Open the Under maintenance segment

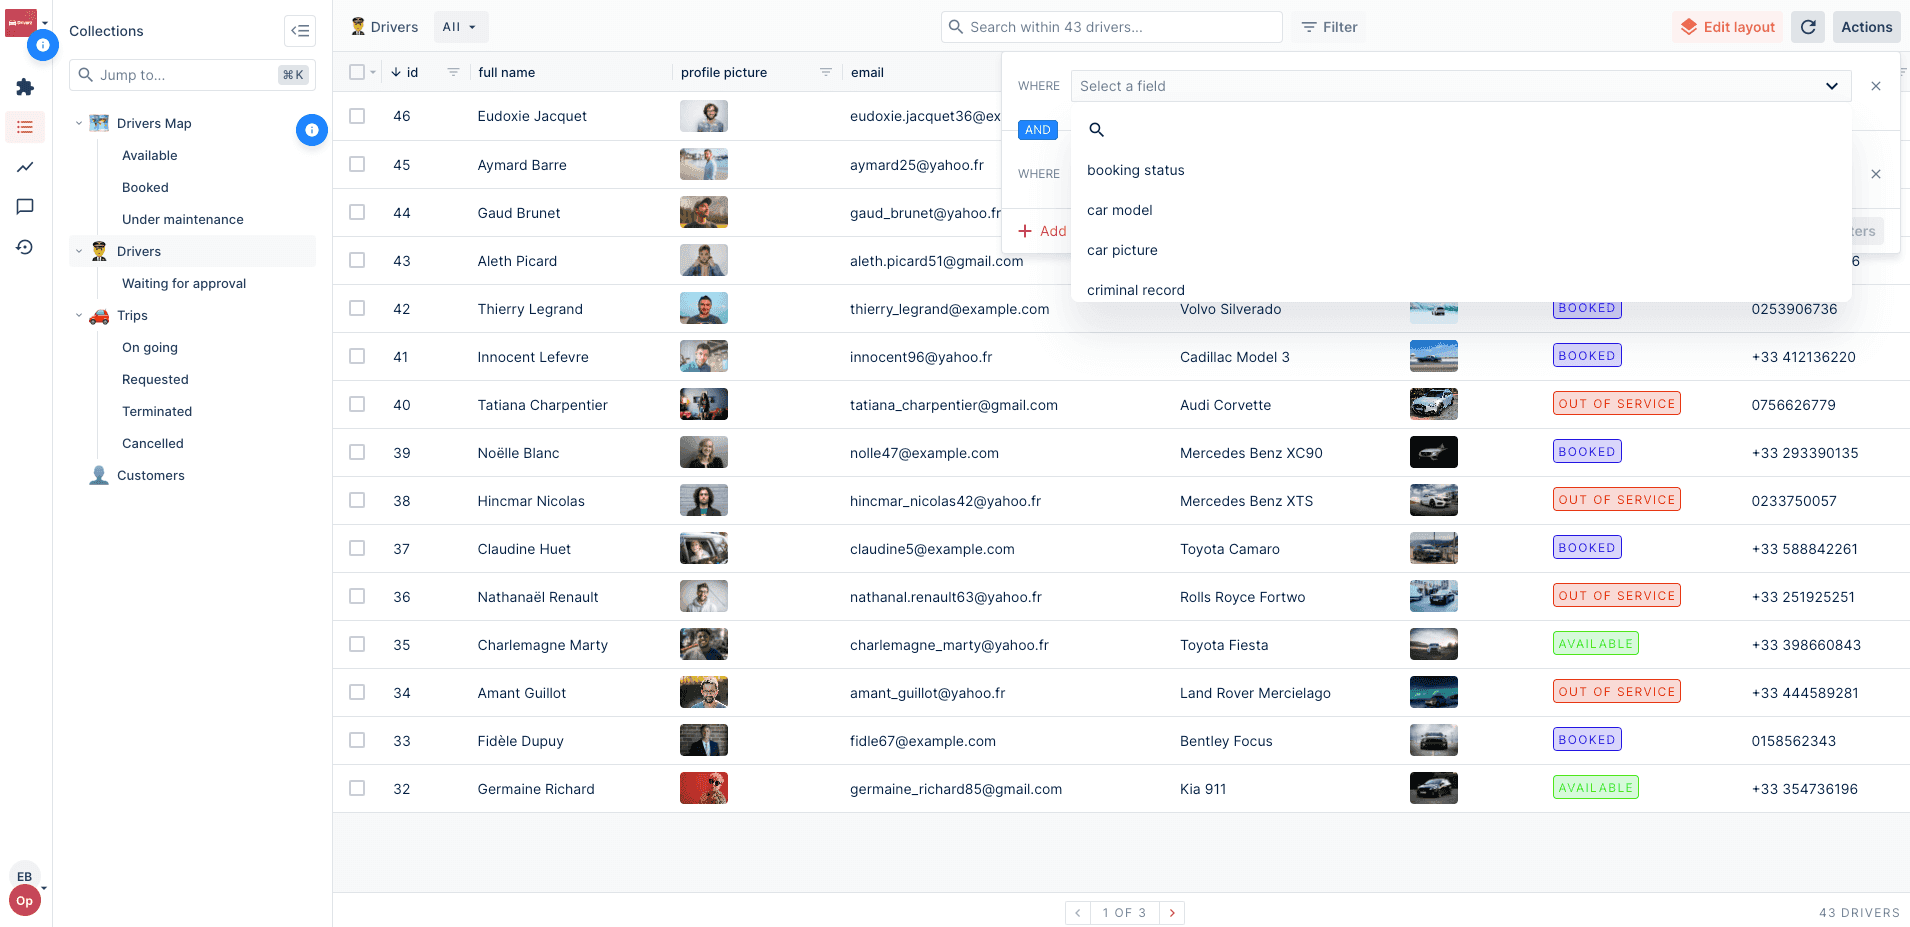coord(183,219)
